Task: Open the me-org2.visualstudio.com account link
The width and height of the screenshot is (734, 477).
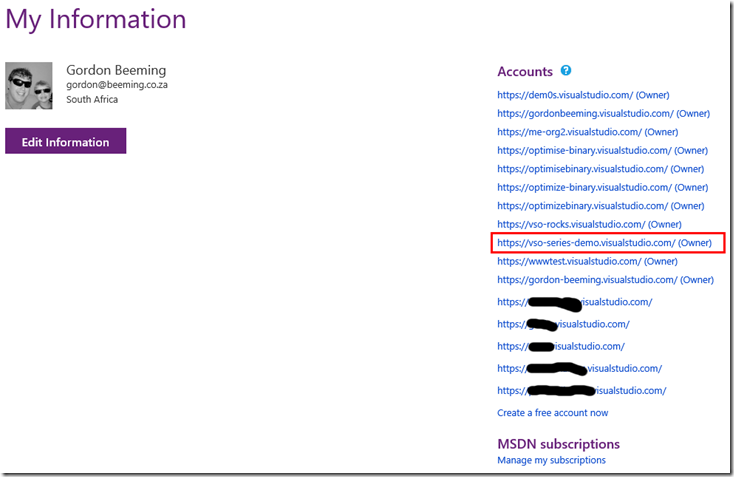Action: coord(587,132)
